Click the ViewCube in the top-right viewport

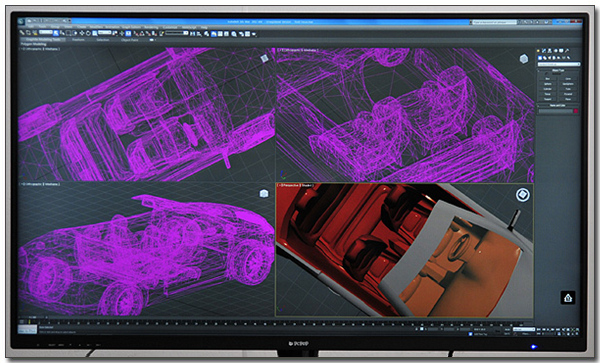pyautogui.click(x=524, y=59)
